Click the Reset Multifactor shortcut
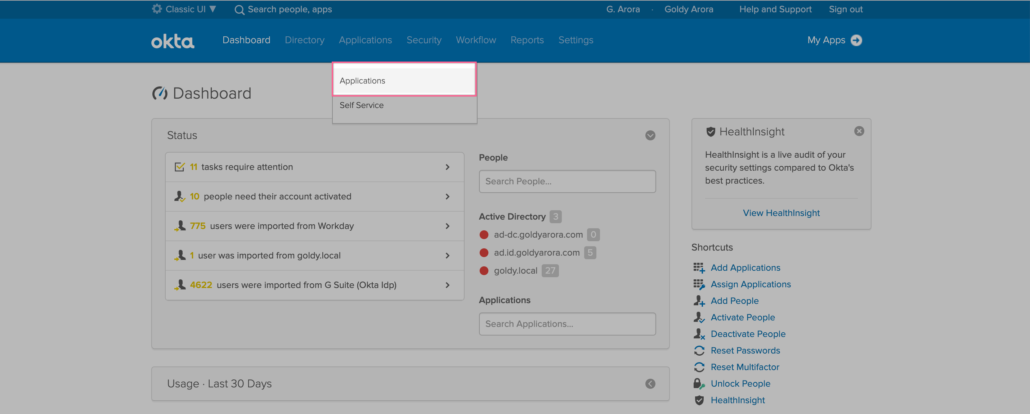The width and height of the screenshot is (1030, 414). [x=745, y=367]
